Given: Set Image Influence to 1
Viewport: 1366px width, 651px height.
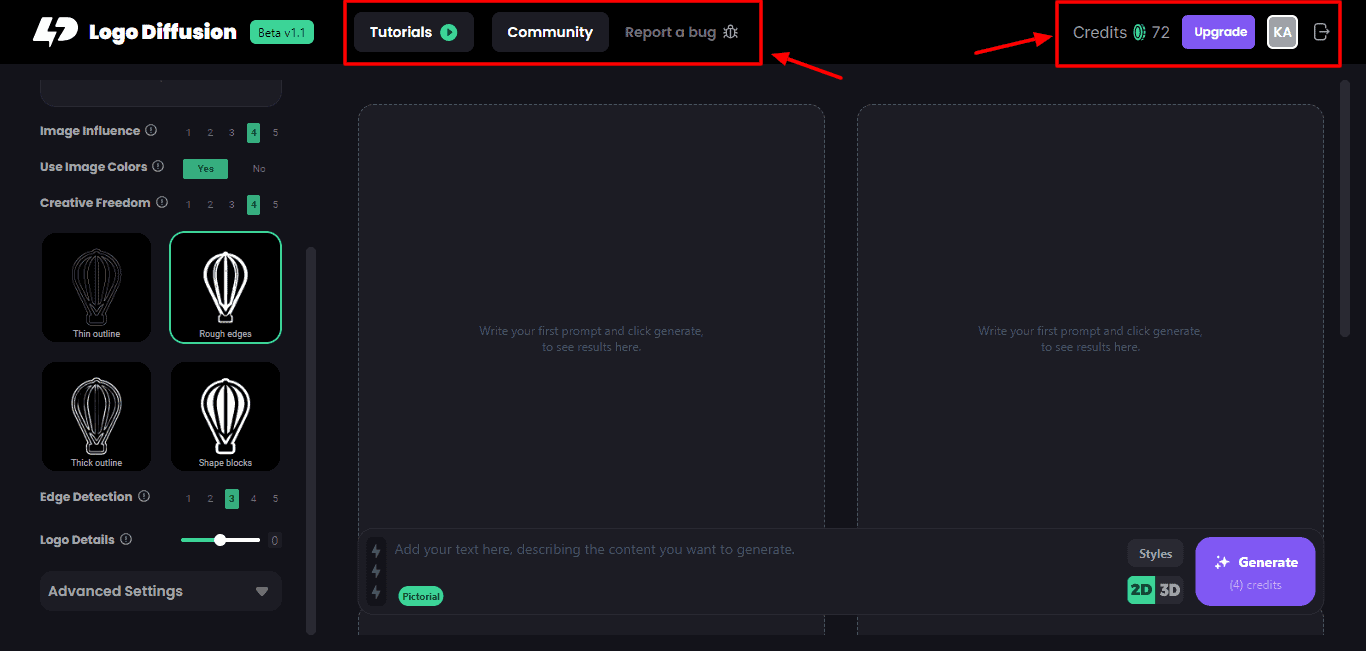Looking at the screenshot, I should pos(188,133).
